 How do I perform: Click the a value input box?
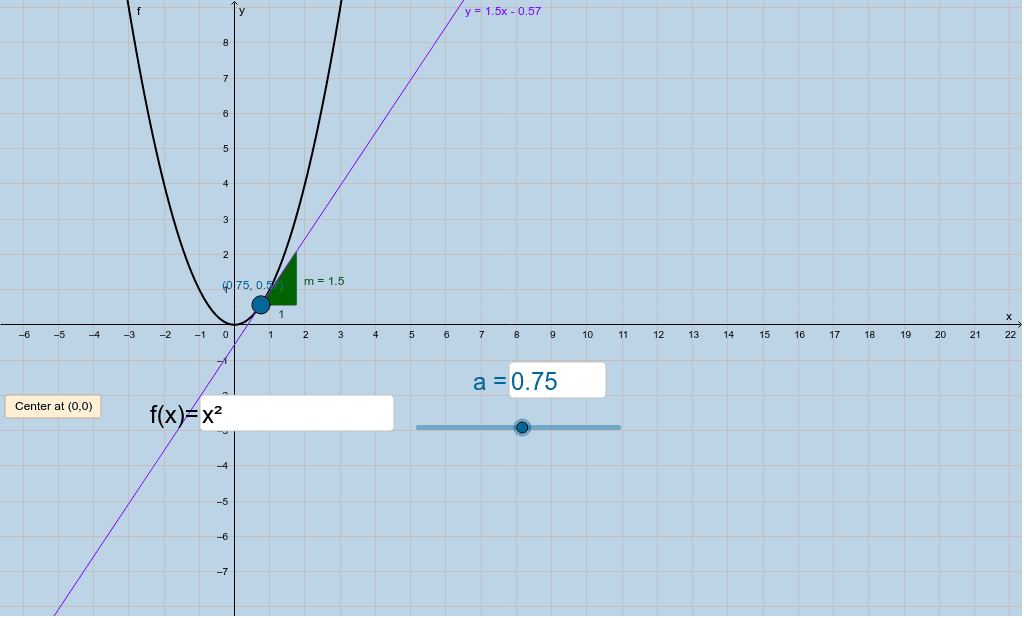pyautogui.click(x=557, y=380)
